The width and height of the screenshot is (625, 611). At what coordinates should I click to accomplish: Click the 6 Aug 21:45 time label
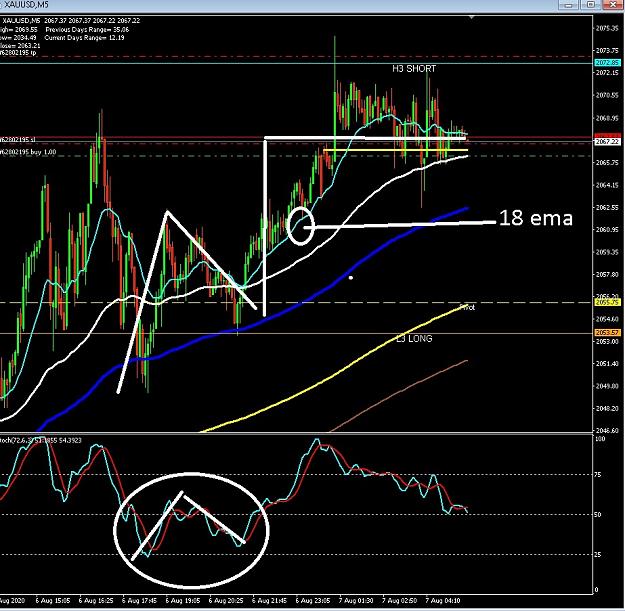pyautogui.click(x=269, y=601)
